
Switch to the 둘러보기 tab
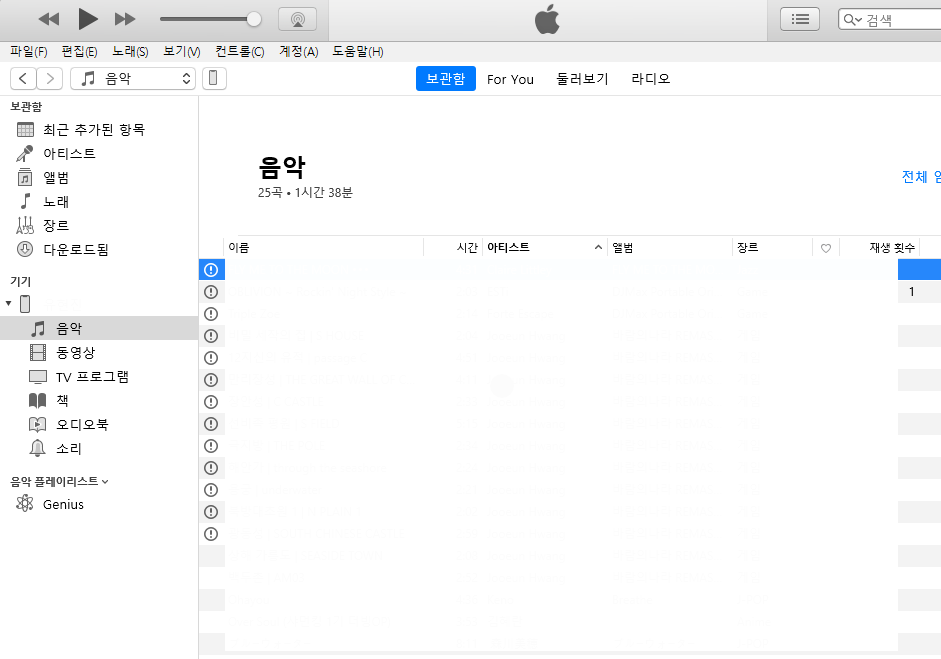(582, 79)
